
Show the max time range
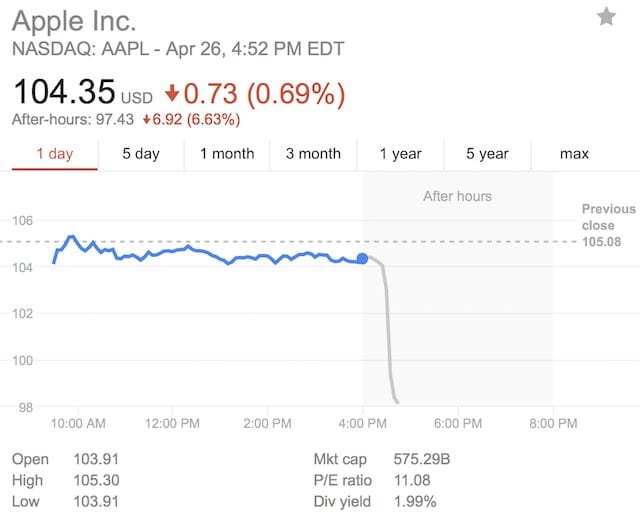click(574, 154)
